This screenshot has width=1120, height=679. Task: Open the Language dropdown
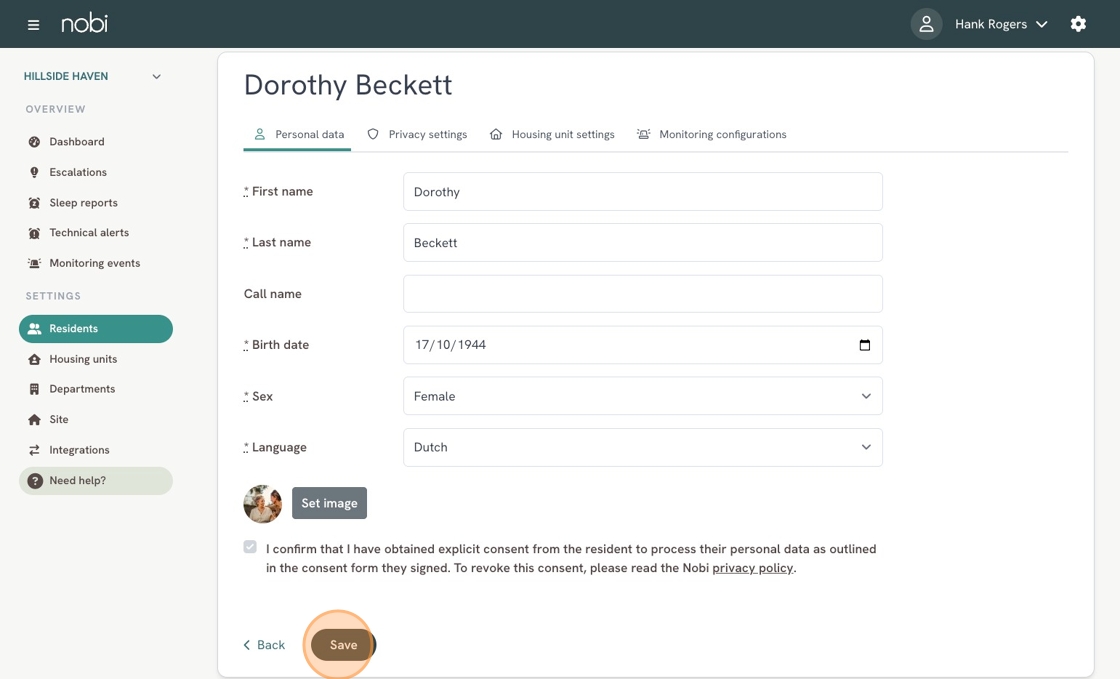[642, 447]
